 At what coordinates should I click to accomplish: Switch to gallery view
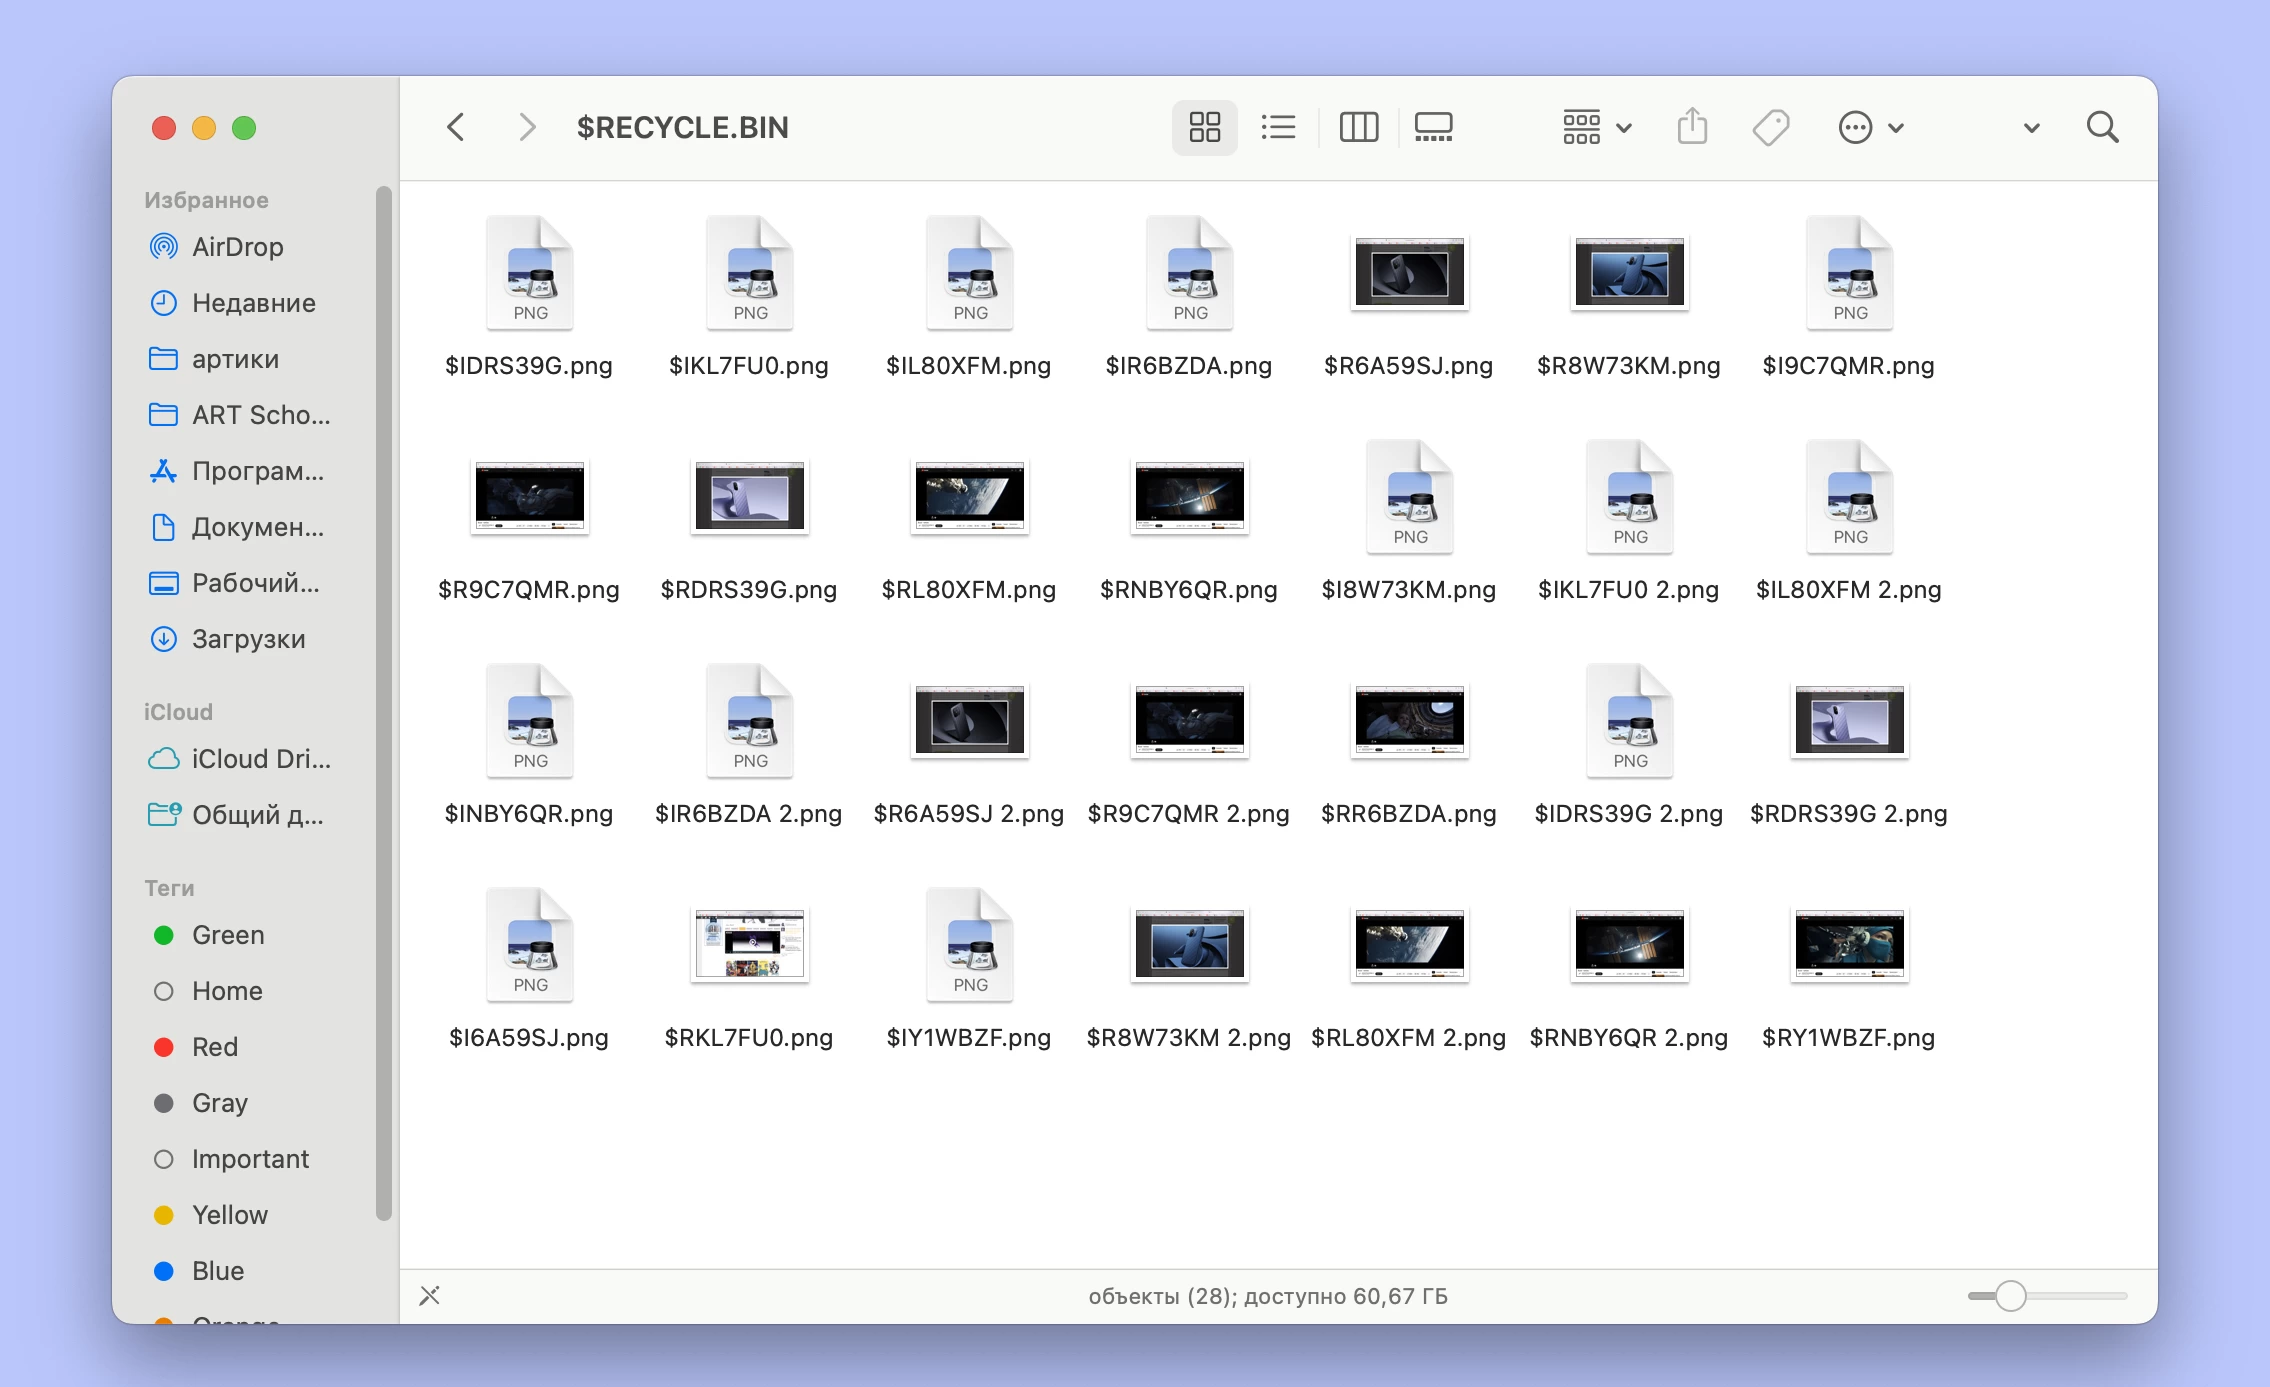pos(1433,127)
